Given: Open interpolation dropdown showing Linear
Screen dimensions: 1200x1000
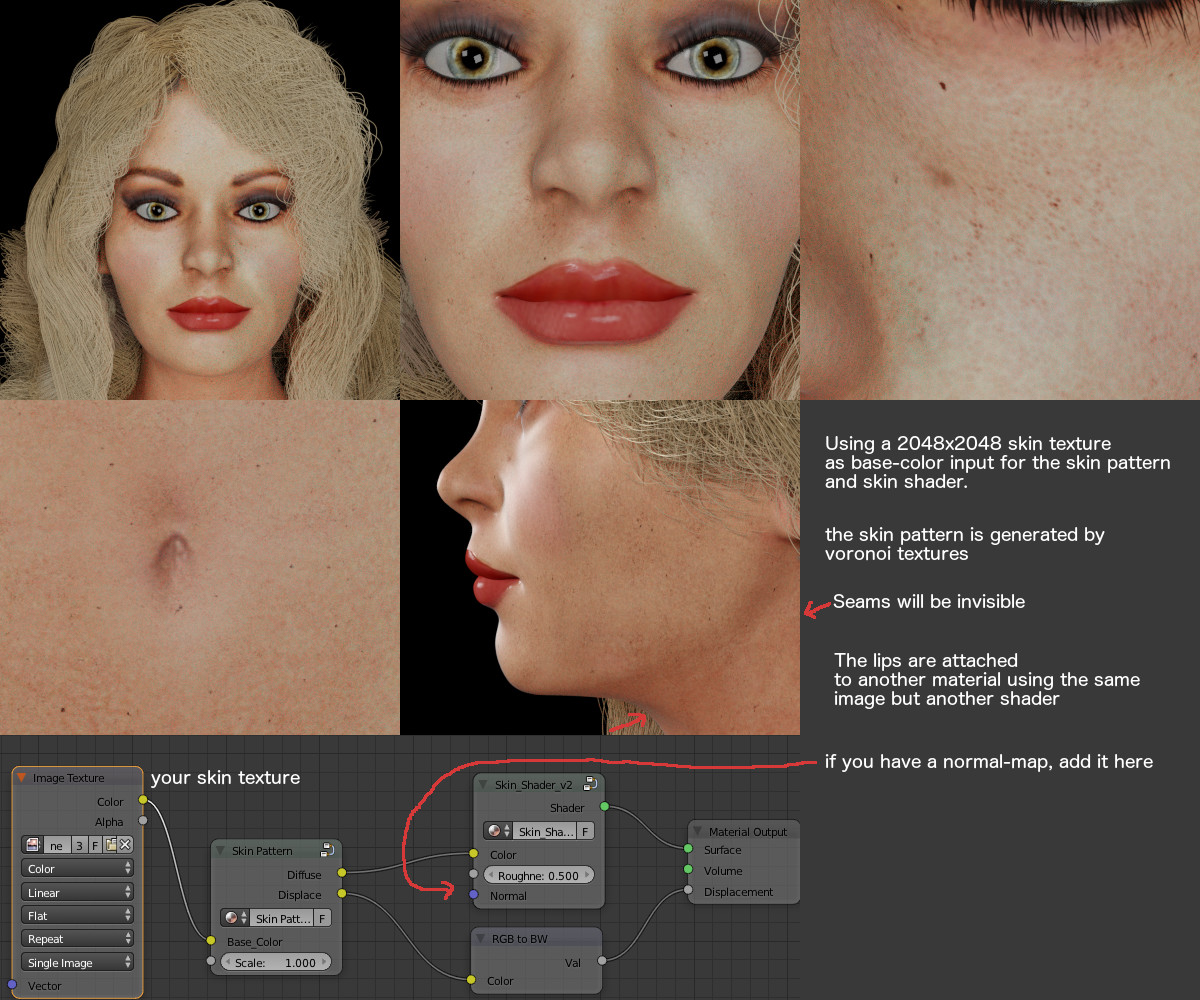Looking at the screenshot, I should pos(77,893).
